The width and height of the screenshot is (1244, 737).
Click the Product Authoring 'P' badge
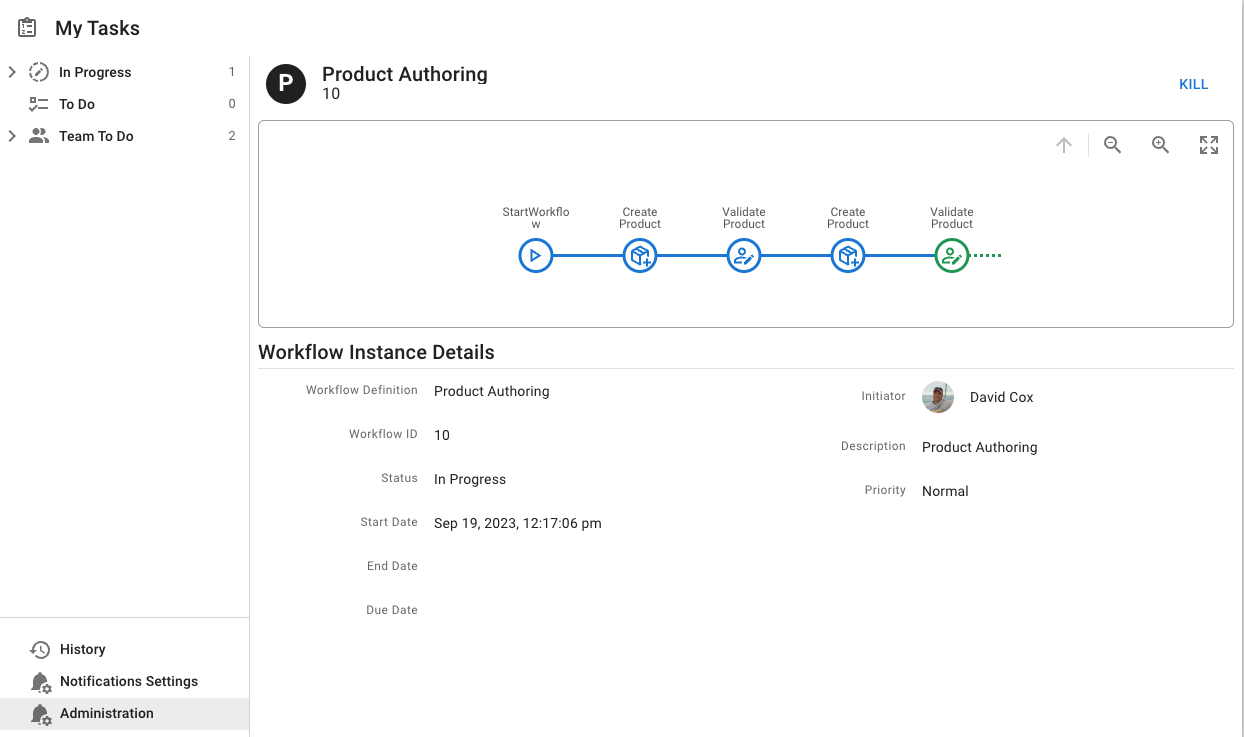click(285, 84)
